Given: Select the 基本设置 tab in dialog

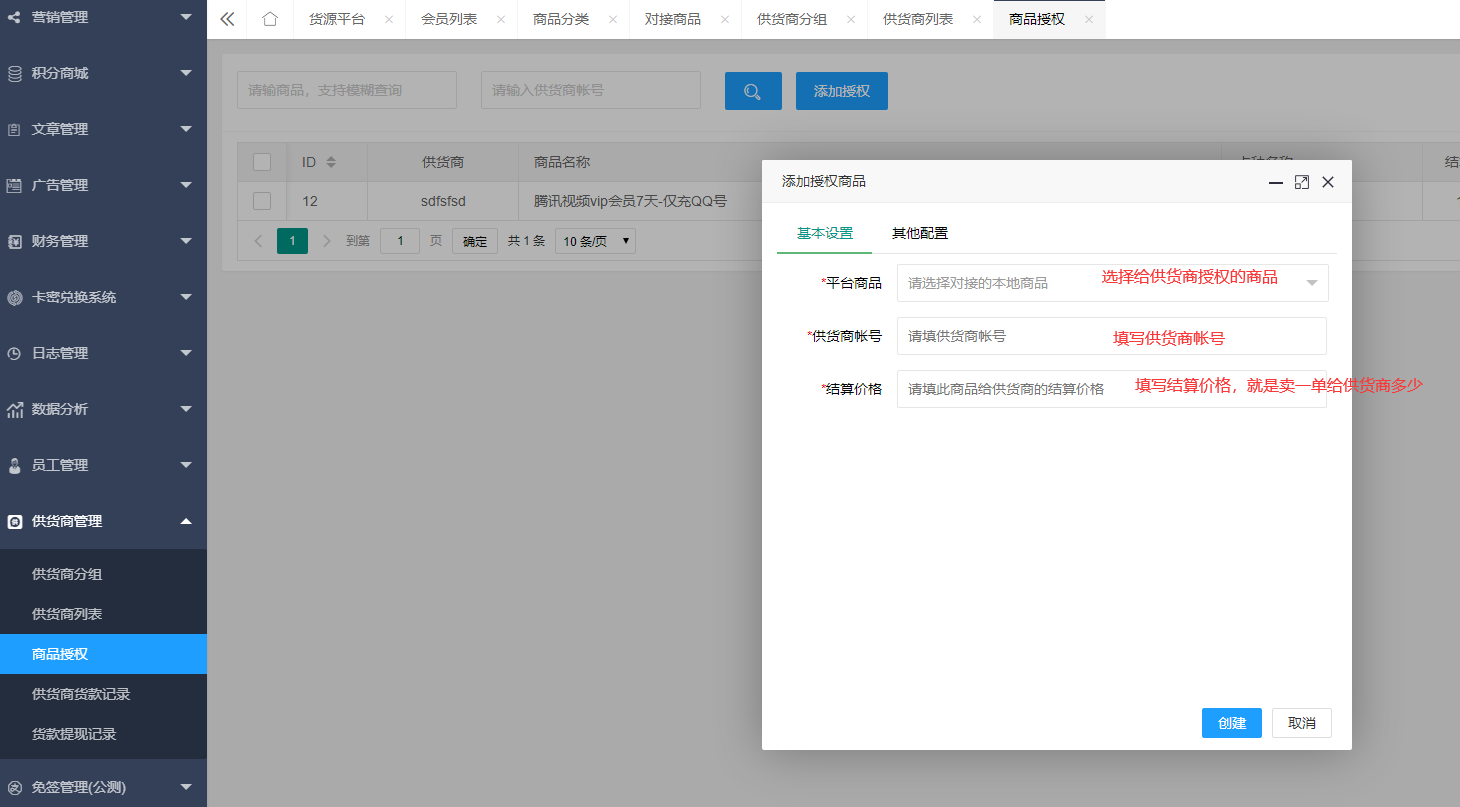Looking at the screenshot, I should (x=825, y=233).
